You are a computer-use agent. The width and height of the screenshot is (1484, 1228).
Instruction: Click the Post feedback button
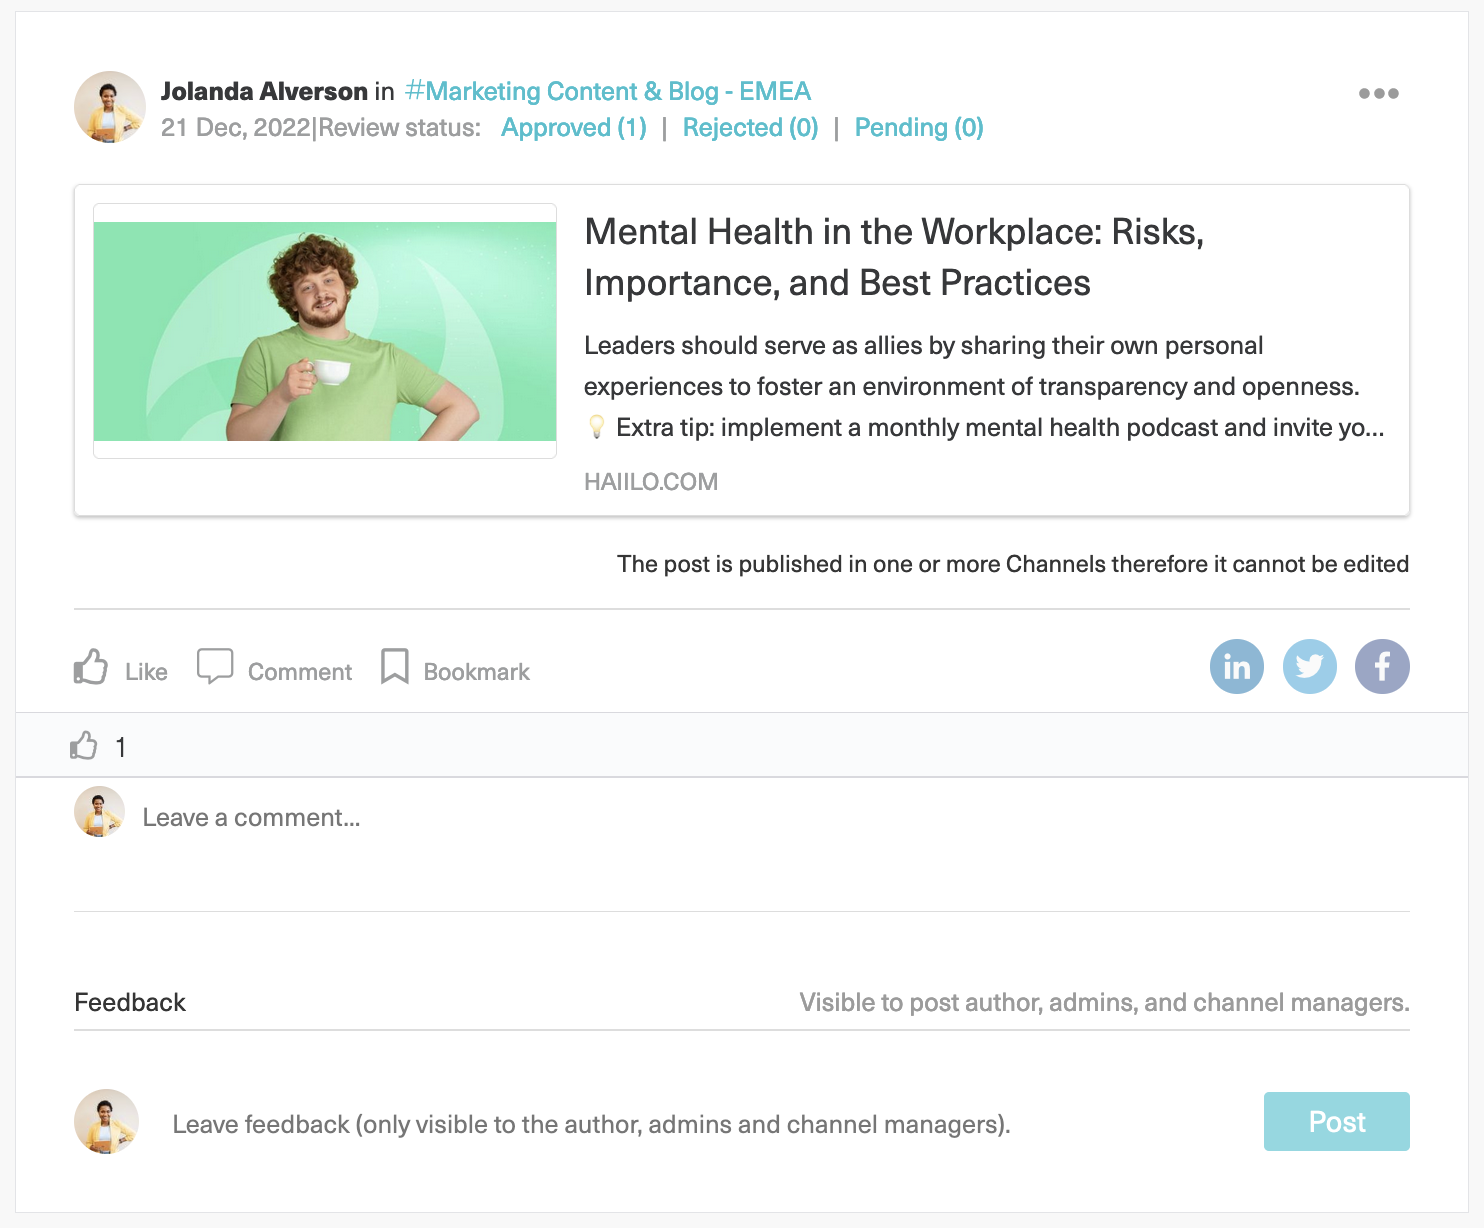pos(1336,1122)
